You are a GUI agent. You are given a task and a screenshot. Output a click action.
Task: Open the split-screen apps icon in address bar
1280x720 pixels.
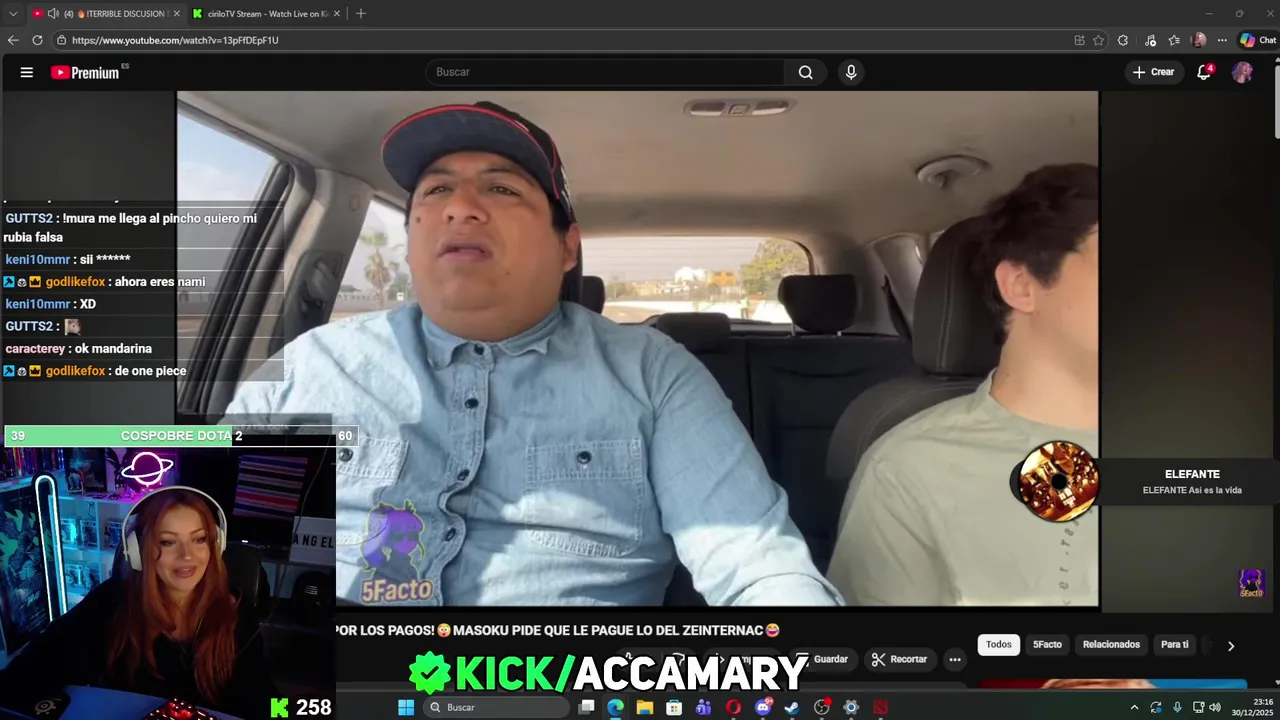[x=1079, y=40]
